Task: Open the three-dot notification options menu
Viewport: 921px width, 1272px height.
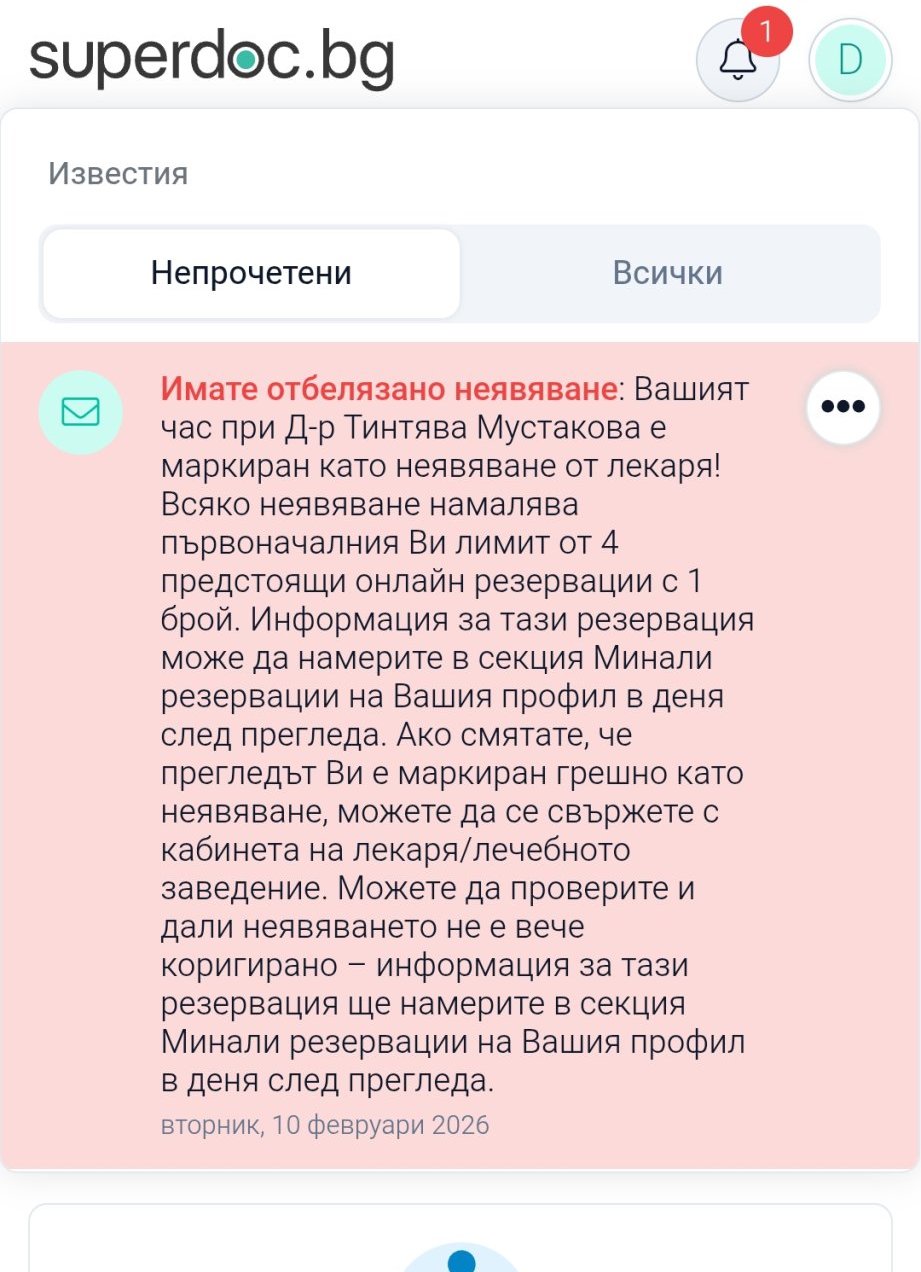Action: [x=842, y=407]
